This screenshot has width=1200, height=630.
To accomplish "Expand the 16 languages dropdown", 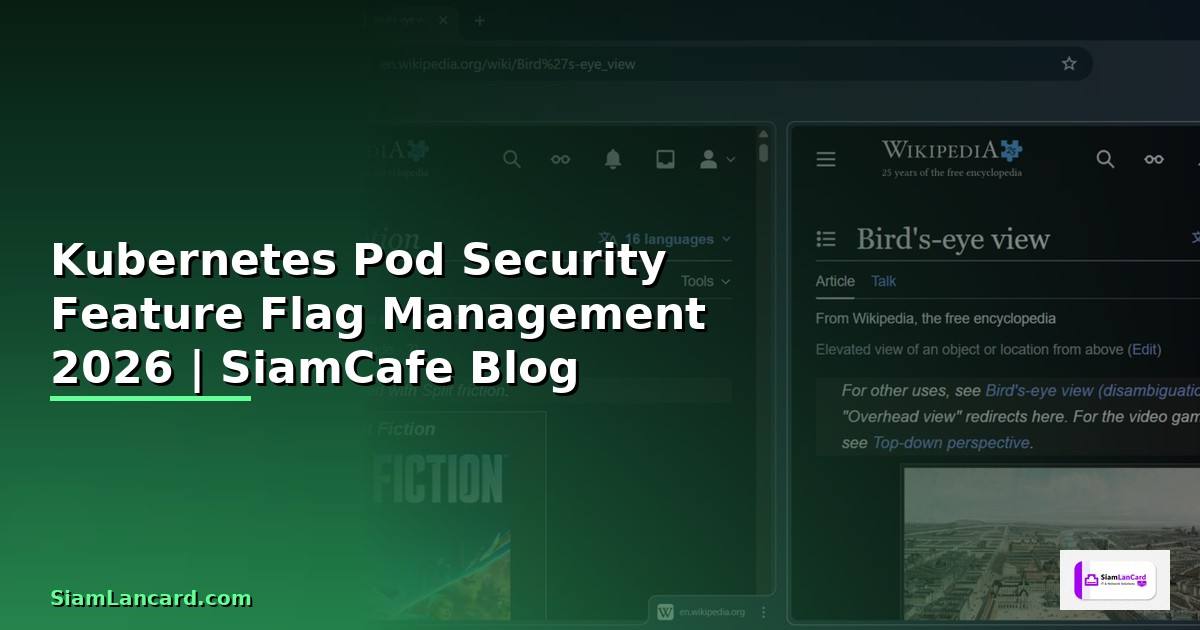I will [665, 239].
